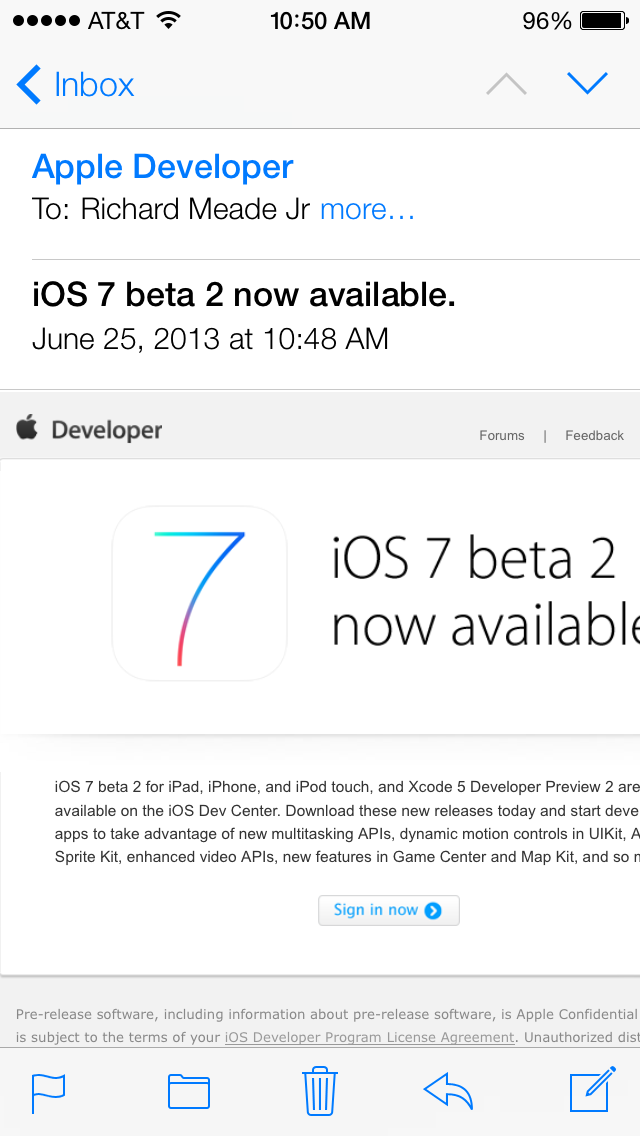Image resolution: width=640 pixels, height=1136 pixels.
Task: Go back to Inbox
Action: tap(76, 85)
